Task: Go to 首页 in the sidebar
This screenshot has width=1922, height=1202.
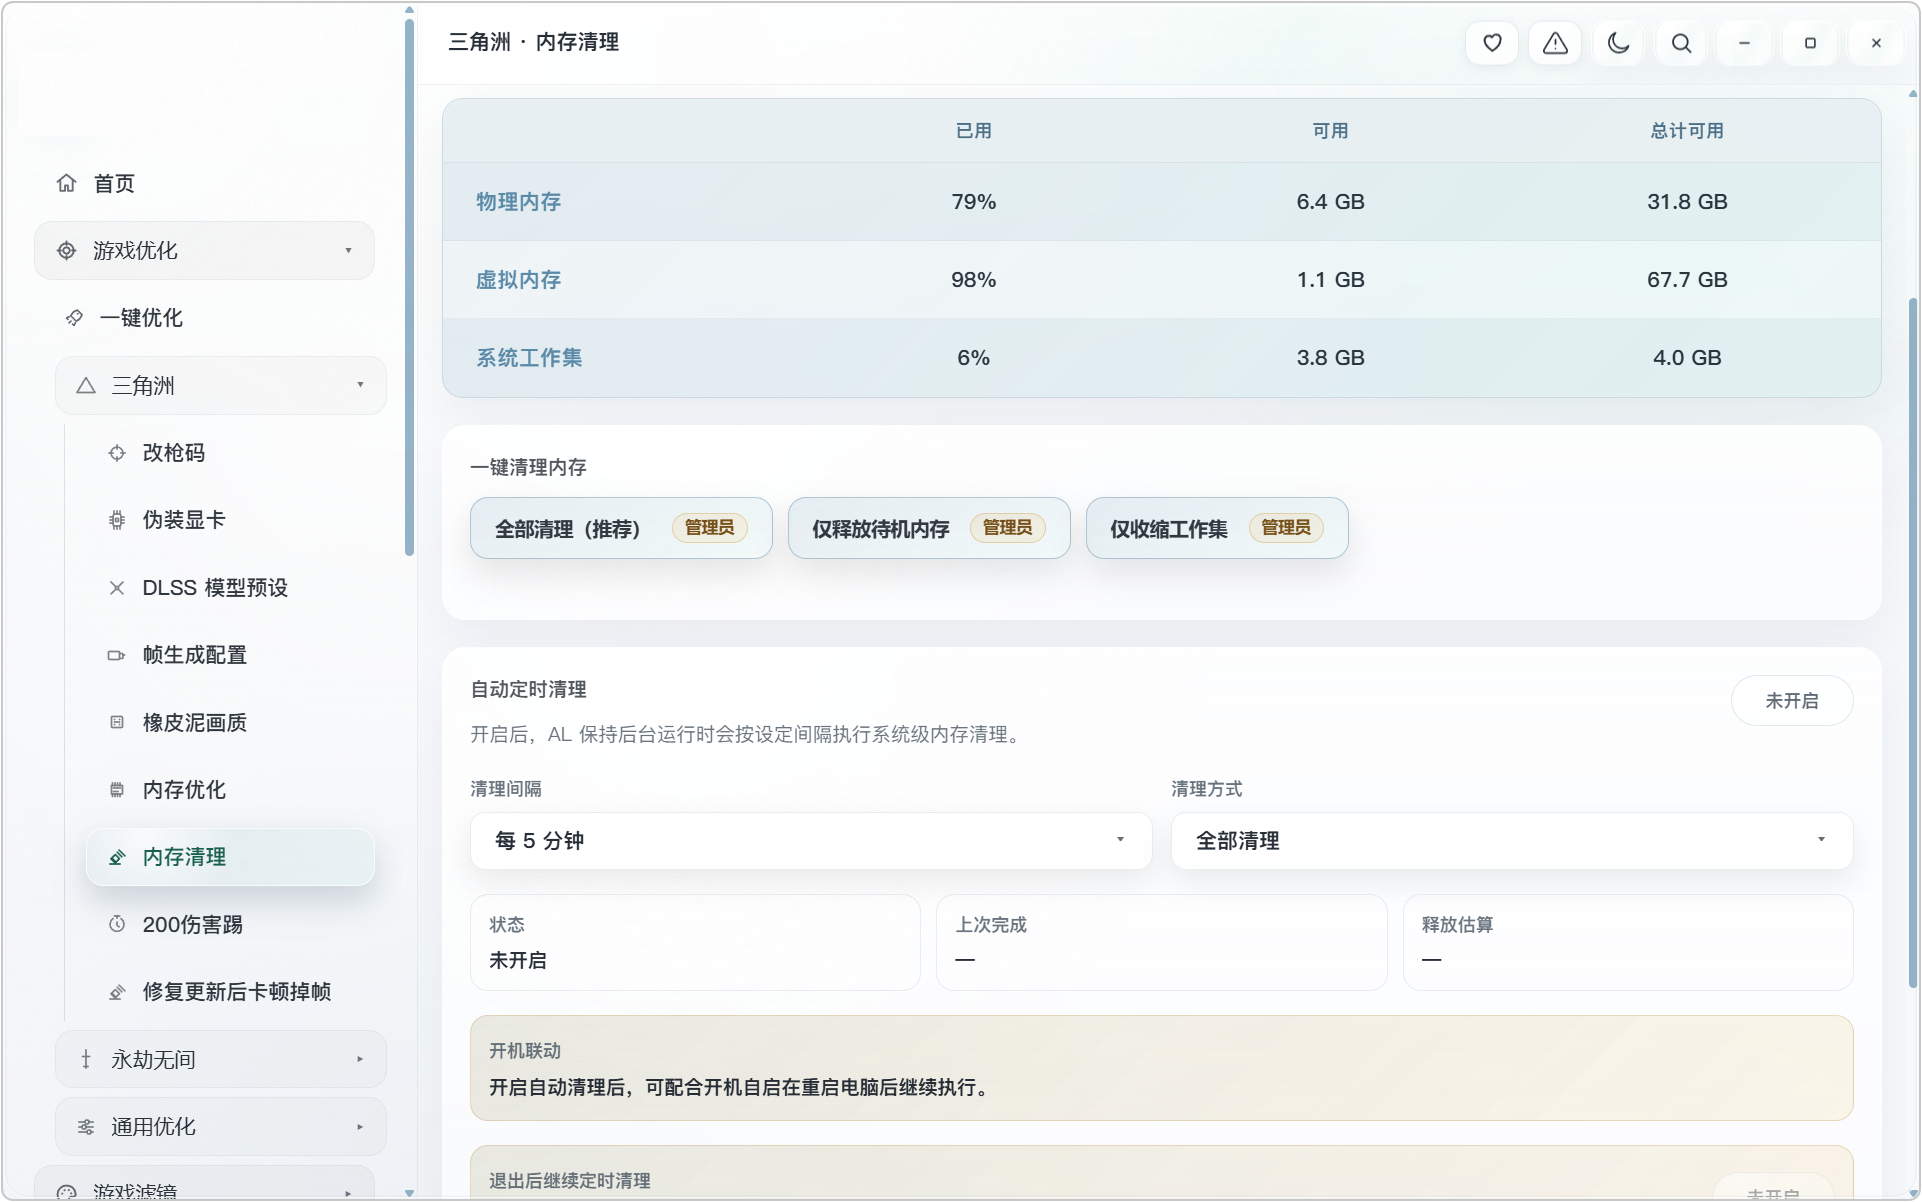Action: (114, 183)
